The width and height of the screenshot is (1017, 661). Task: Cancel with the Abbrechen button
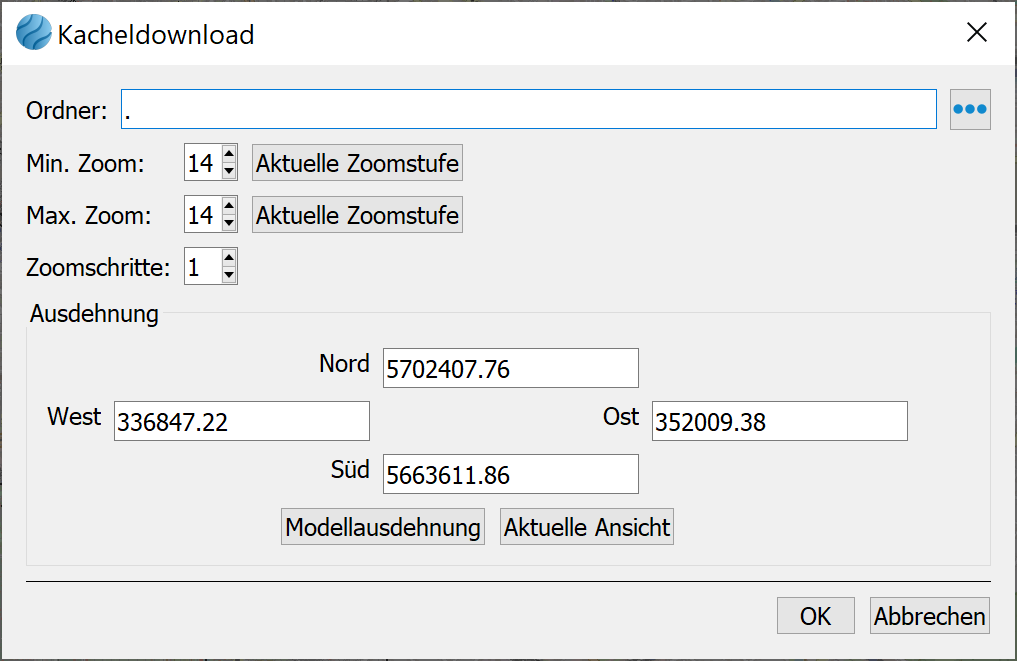(x=930, y=616)
